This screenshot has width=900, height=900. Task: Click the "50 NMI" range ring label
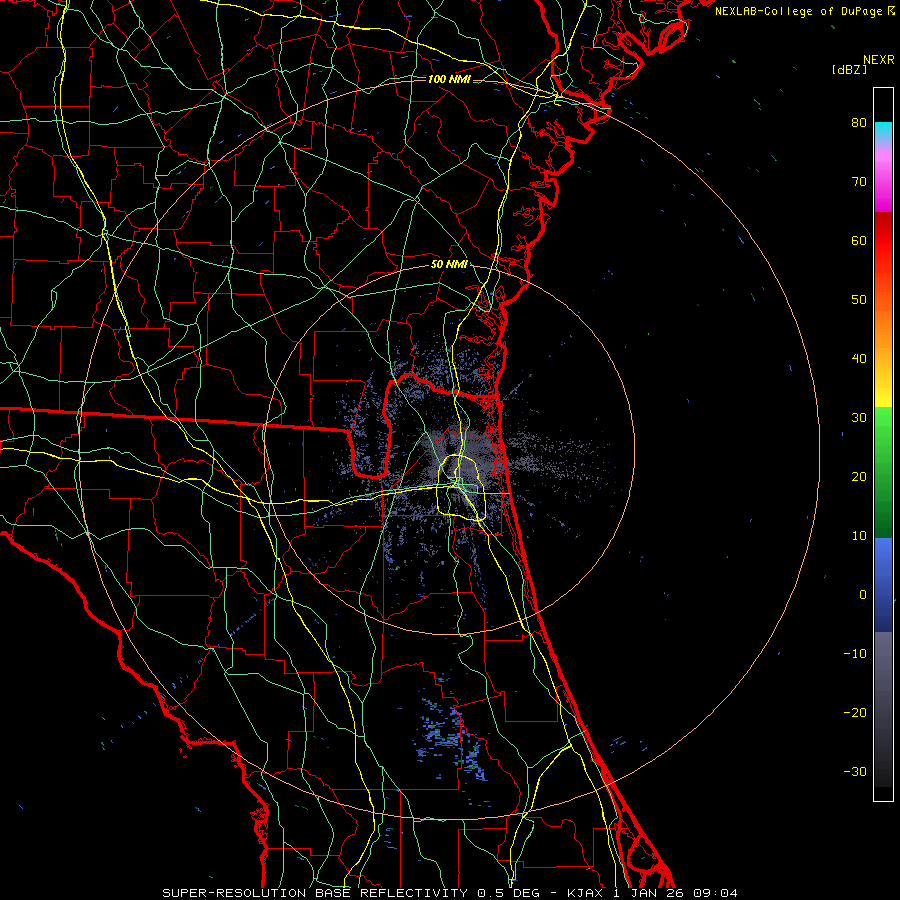pyautogui.click(x=449, y=265)
